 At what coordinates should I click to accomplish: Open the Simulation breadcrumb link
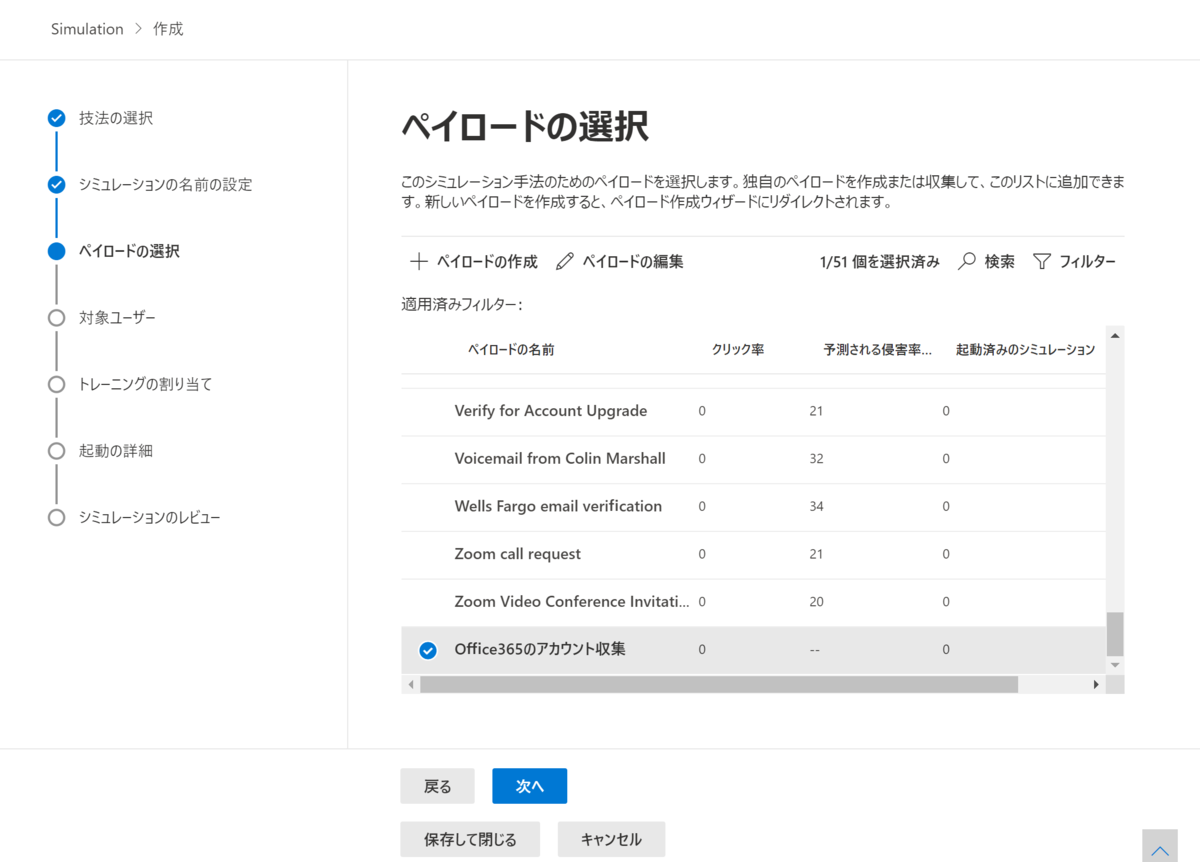coord(86,28)
